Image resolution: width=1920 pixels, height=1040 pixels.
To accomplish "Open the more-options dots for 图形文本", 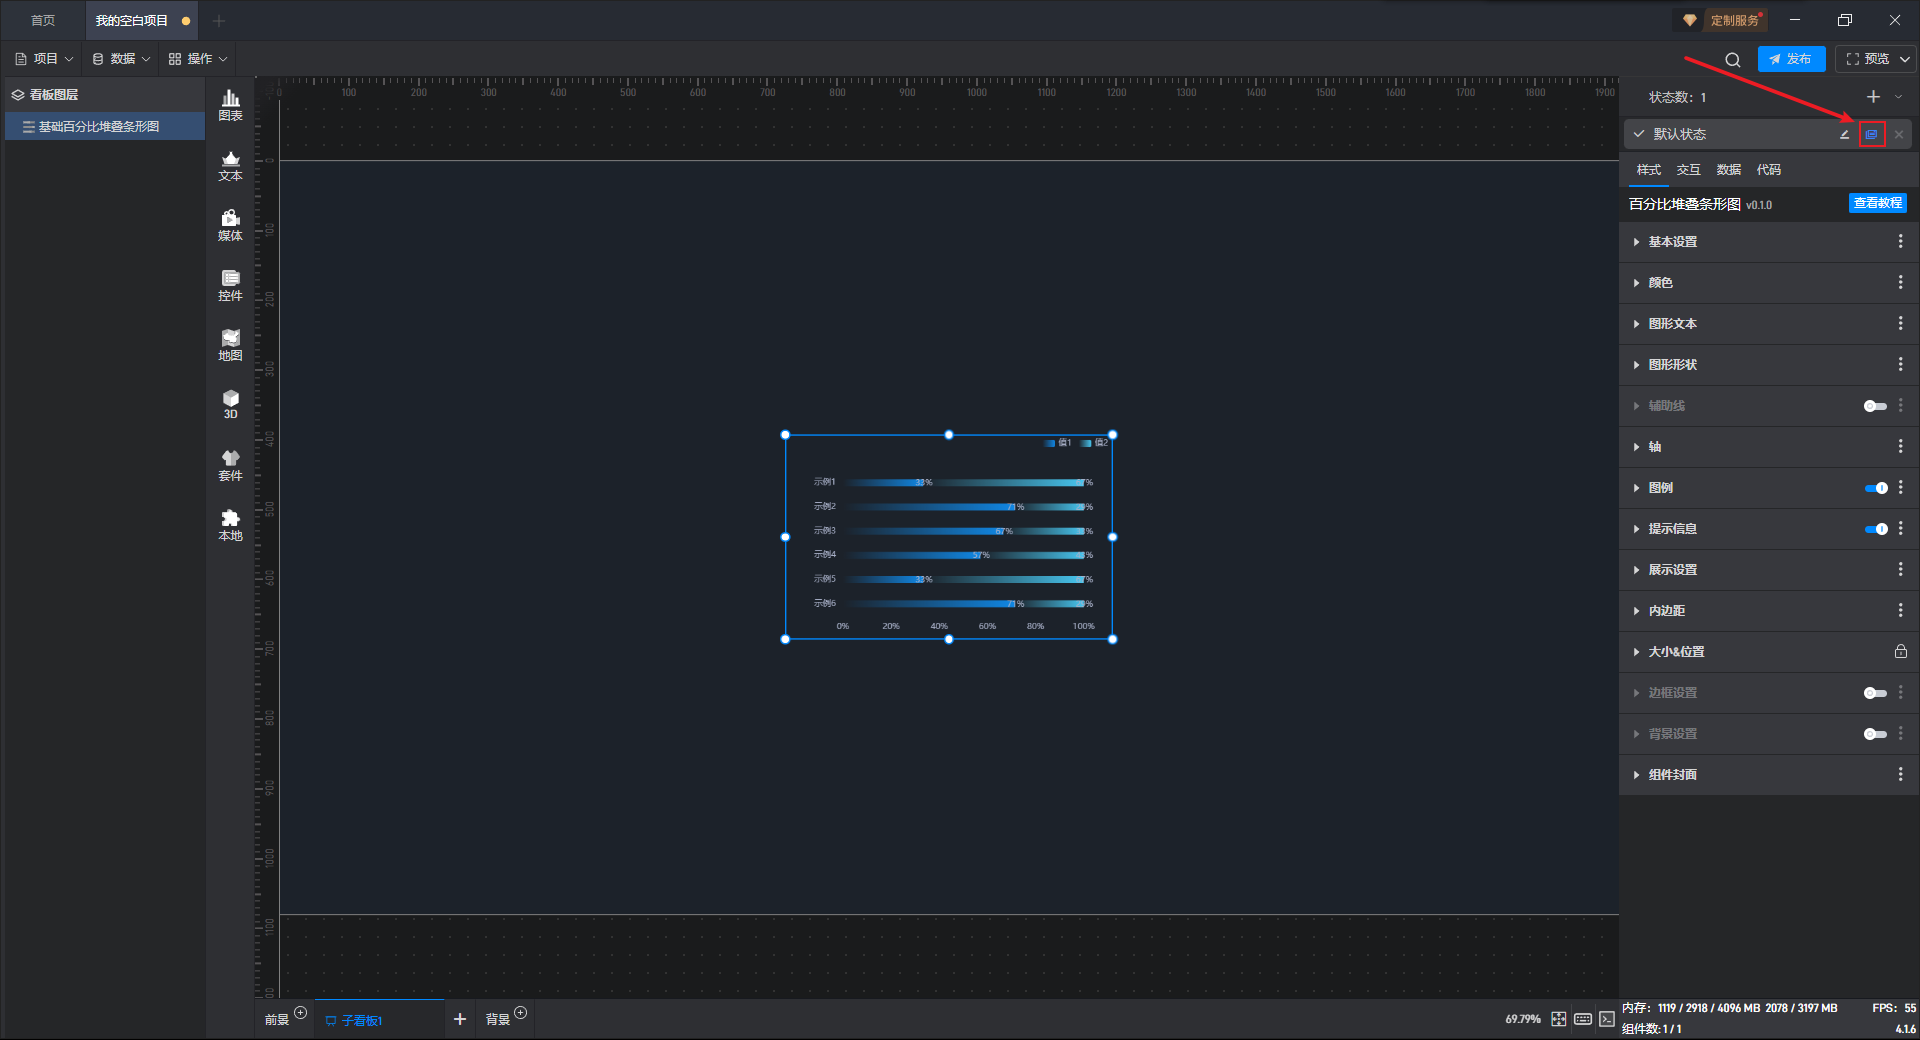I will 1900,324.
